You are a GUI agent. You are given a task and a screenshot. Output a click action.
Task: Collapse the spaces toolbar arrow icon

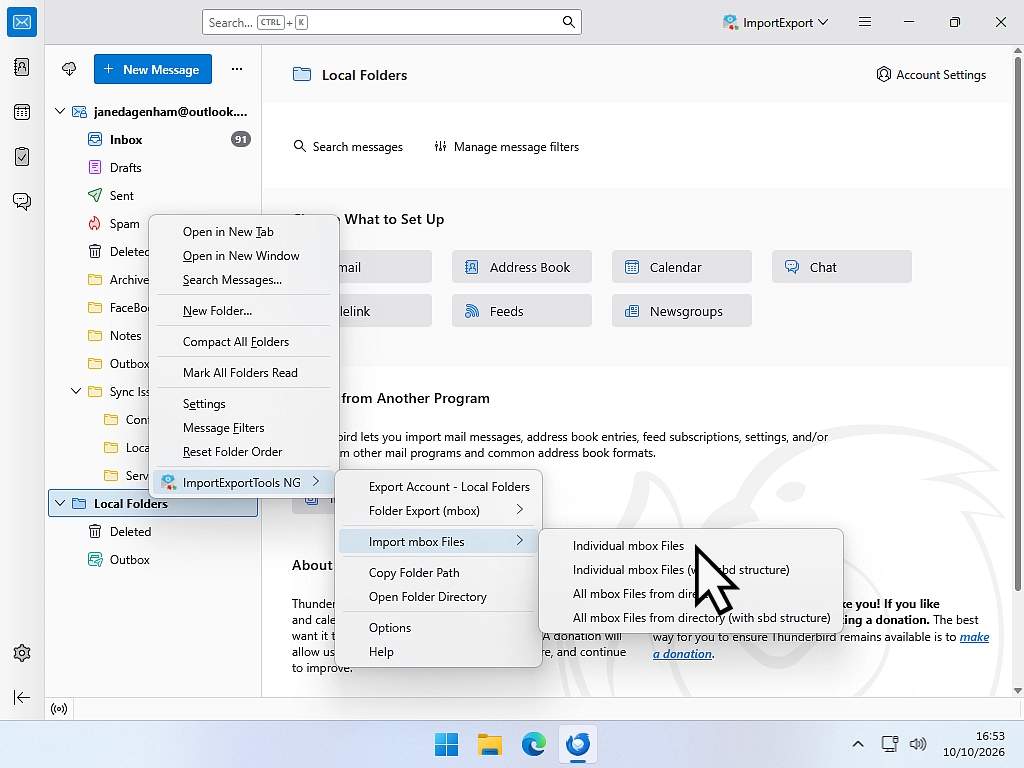(x=22, y=697)
